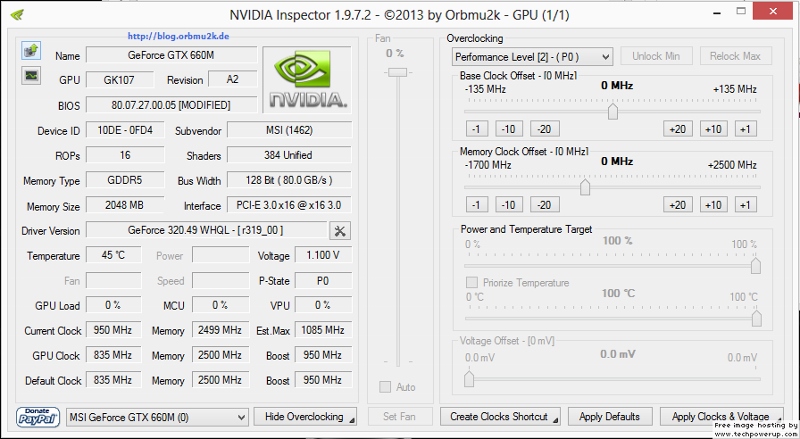
Task: Open the Performance Level [2] - (P0) dropdown
Action: tap(532, 57)
